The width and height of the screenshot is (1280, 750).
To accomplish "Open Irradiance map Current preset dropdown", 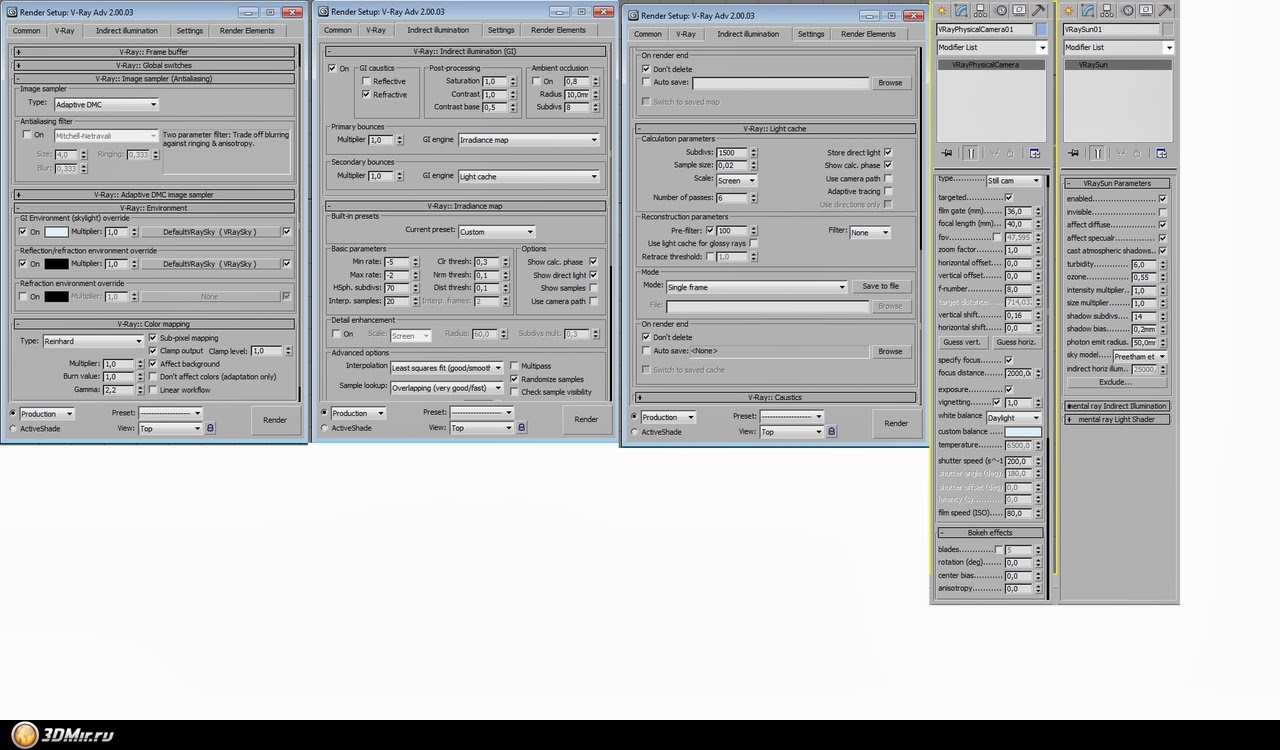I will pos(496,231).
